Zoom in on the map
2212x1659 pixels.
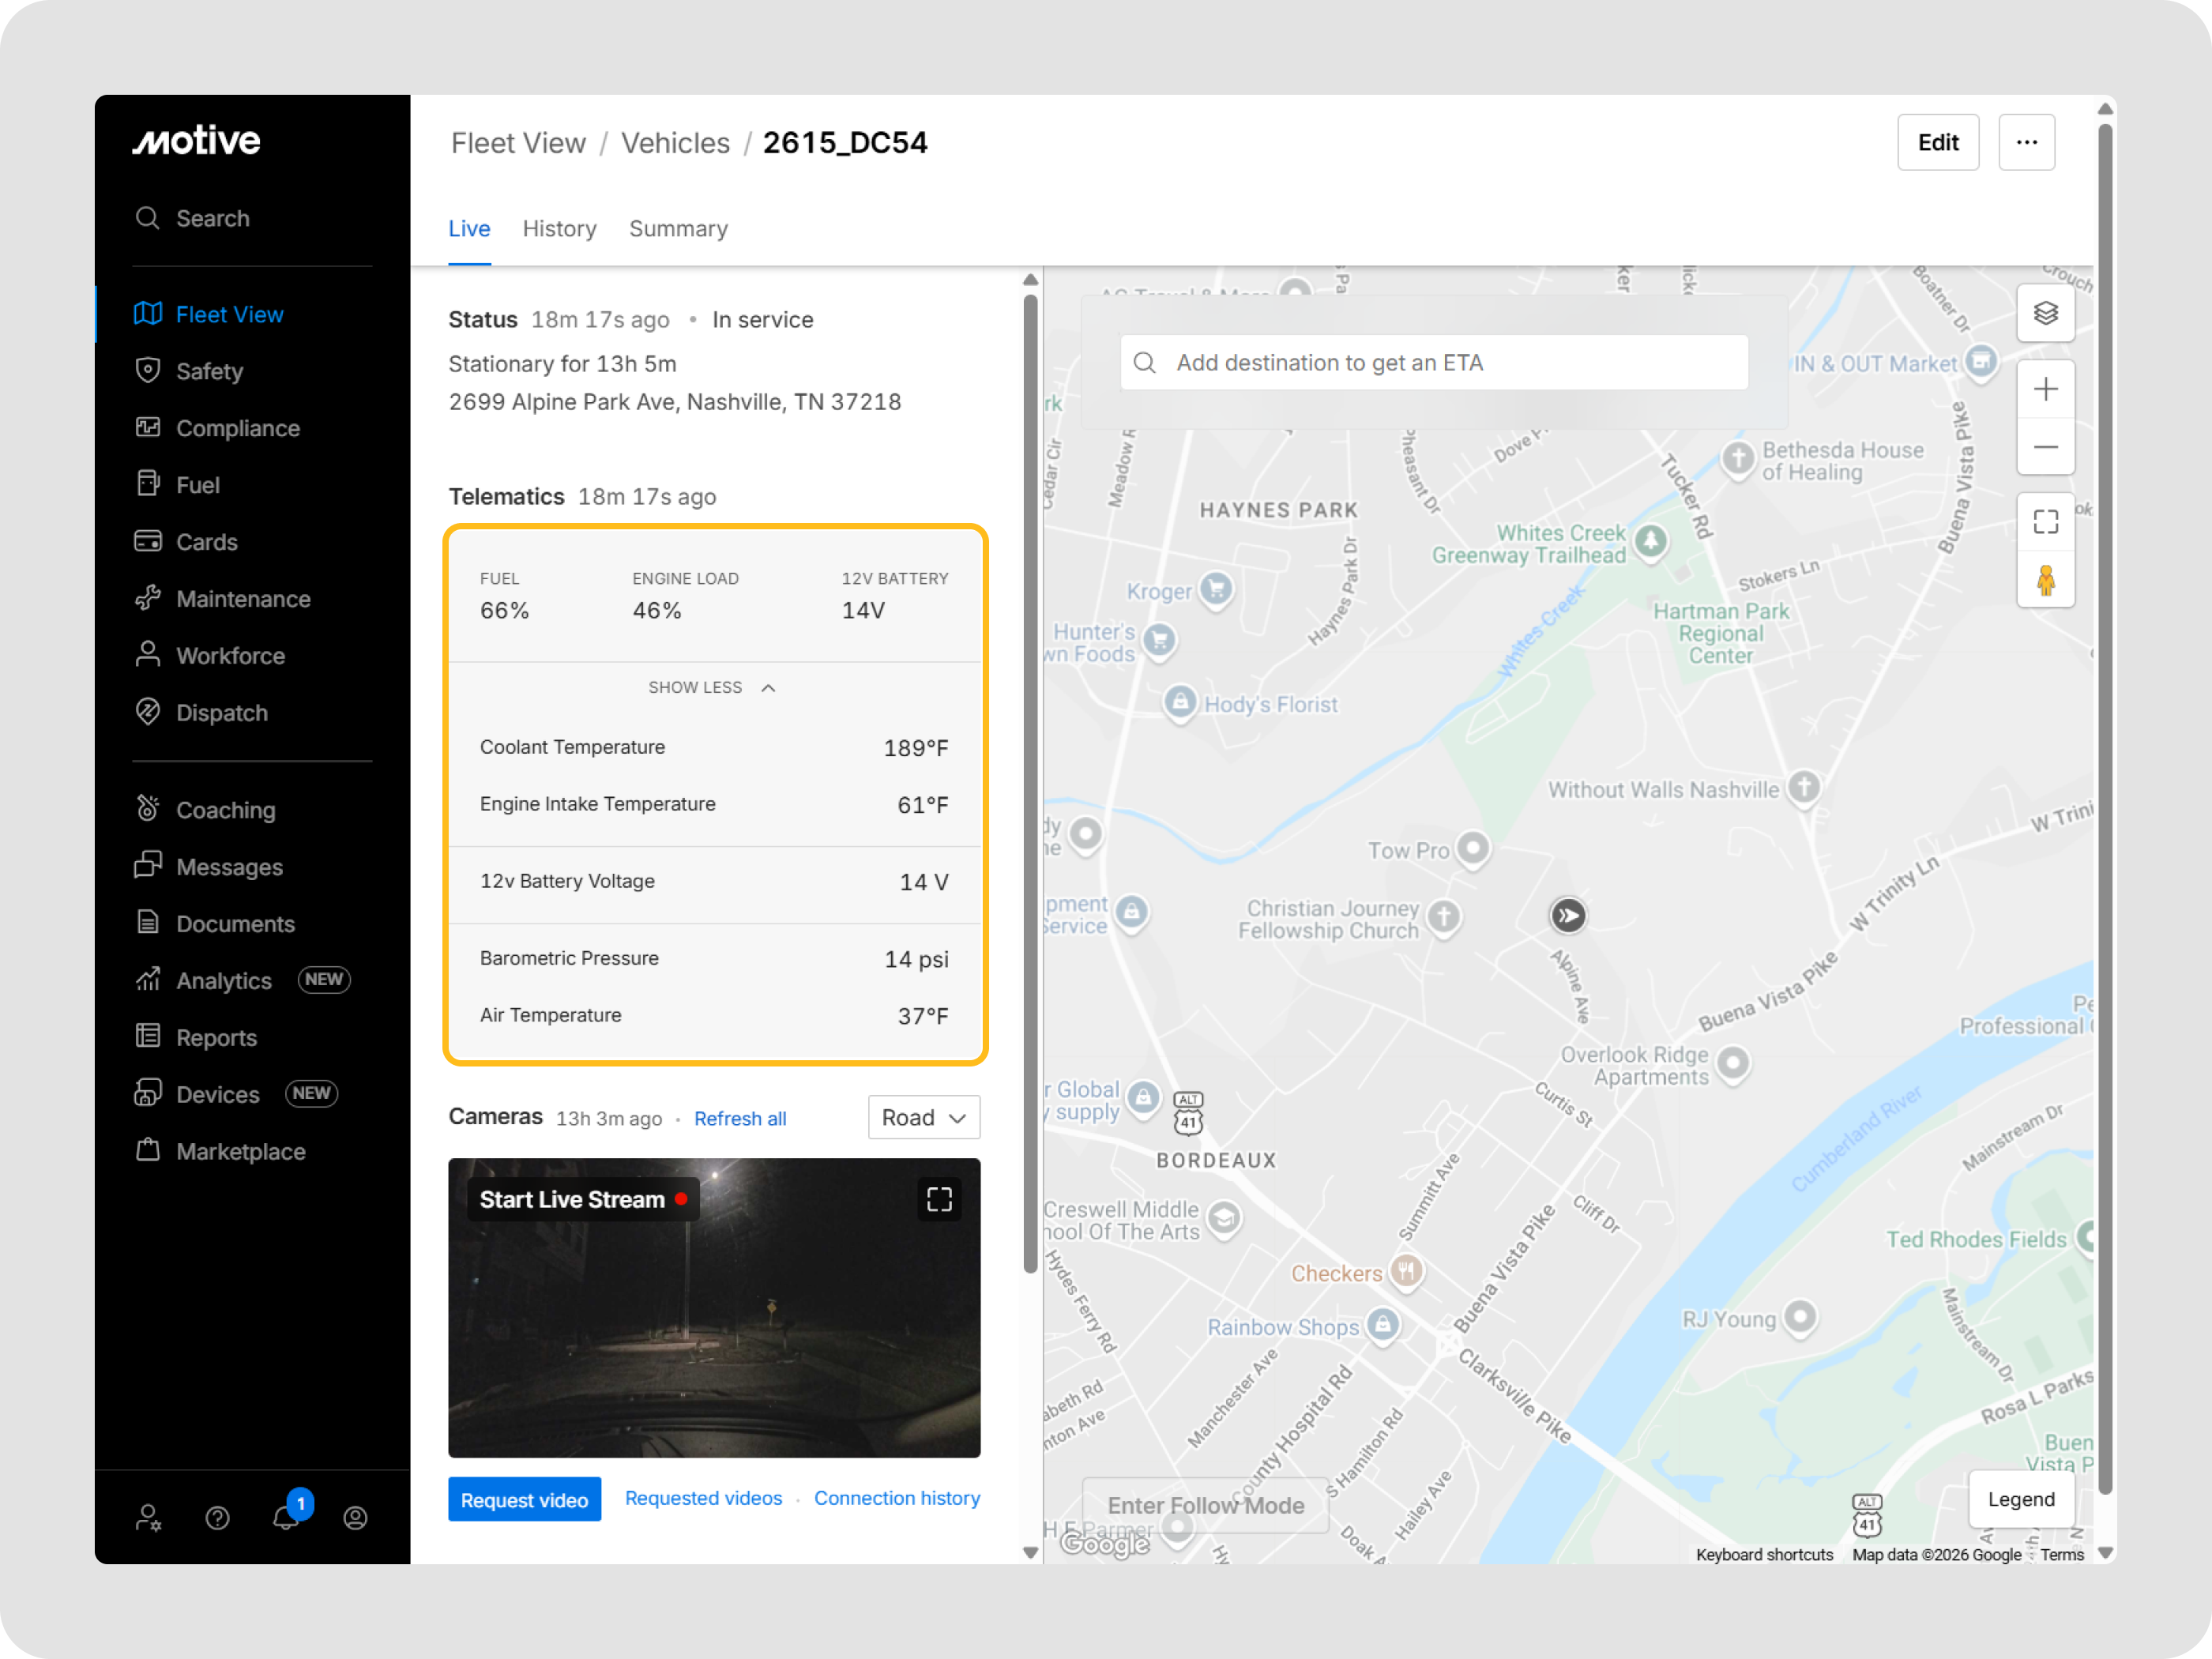pos(2045,389)
